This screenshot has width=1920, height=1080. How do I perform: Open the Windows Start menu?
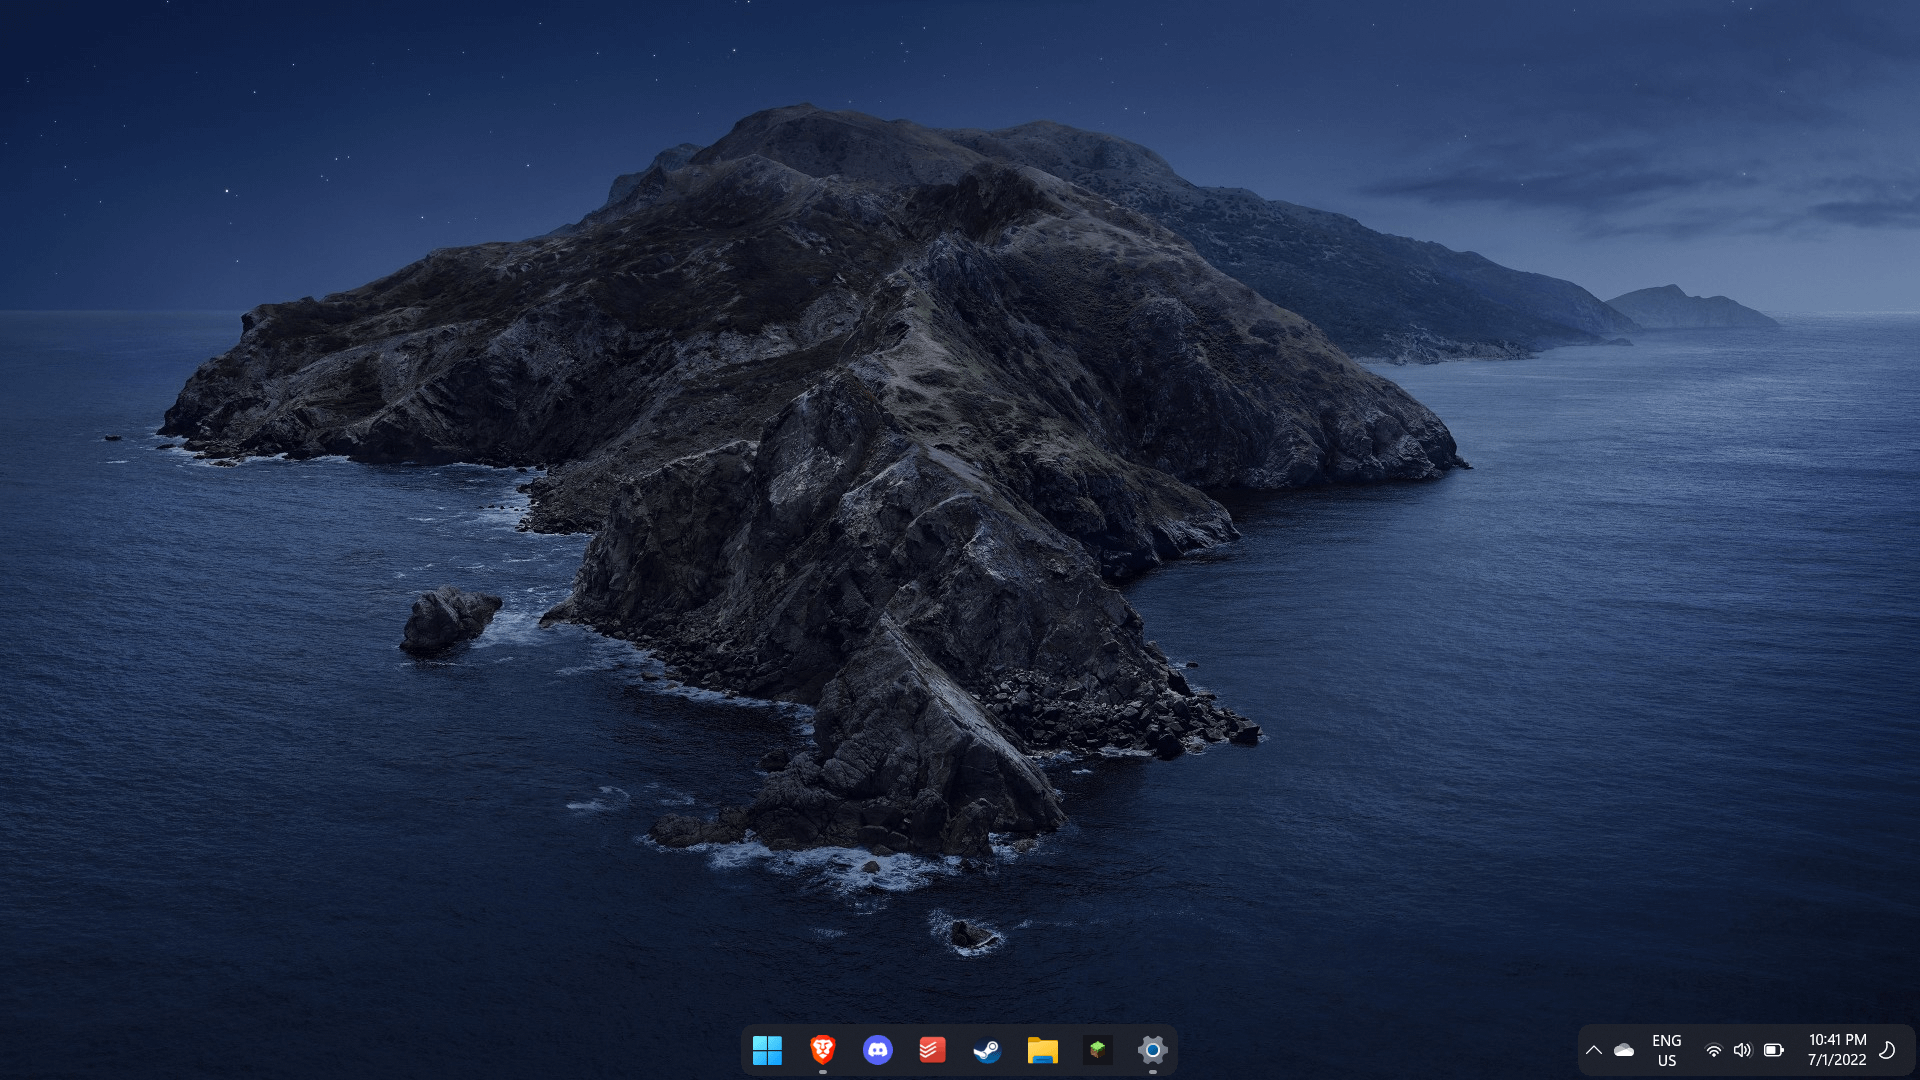[x=767, y=1050]
